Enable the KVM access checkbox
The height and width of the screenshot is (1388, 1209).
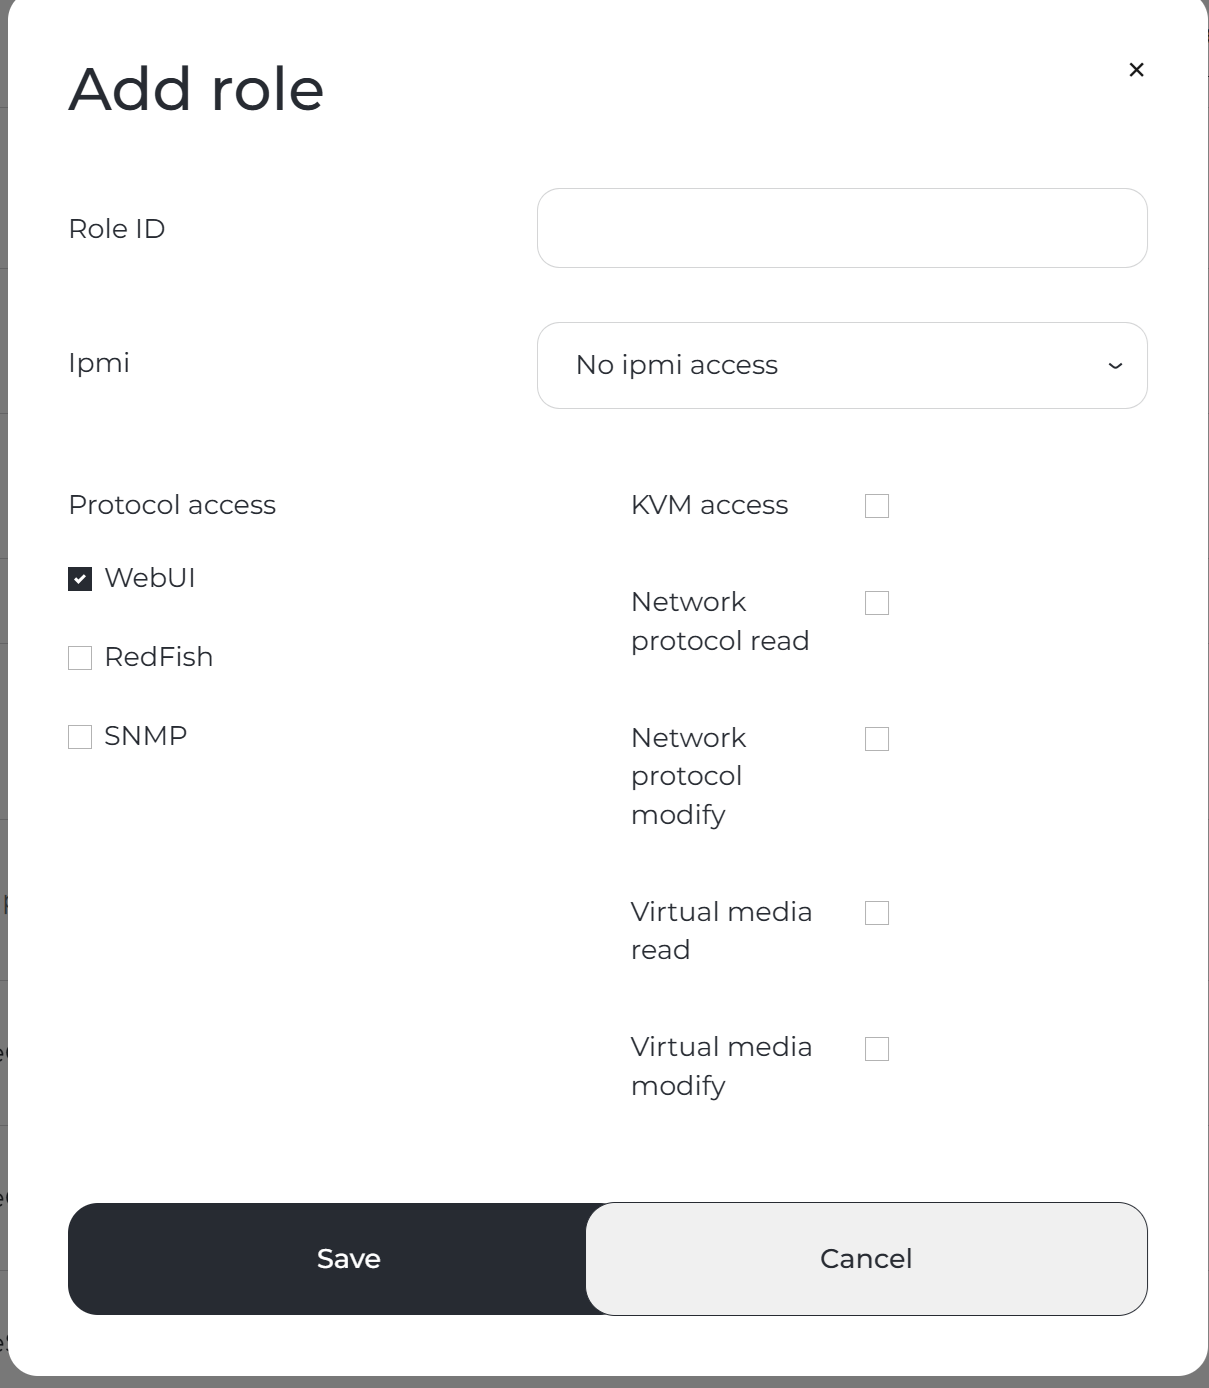point(877,506)
